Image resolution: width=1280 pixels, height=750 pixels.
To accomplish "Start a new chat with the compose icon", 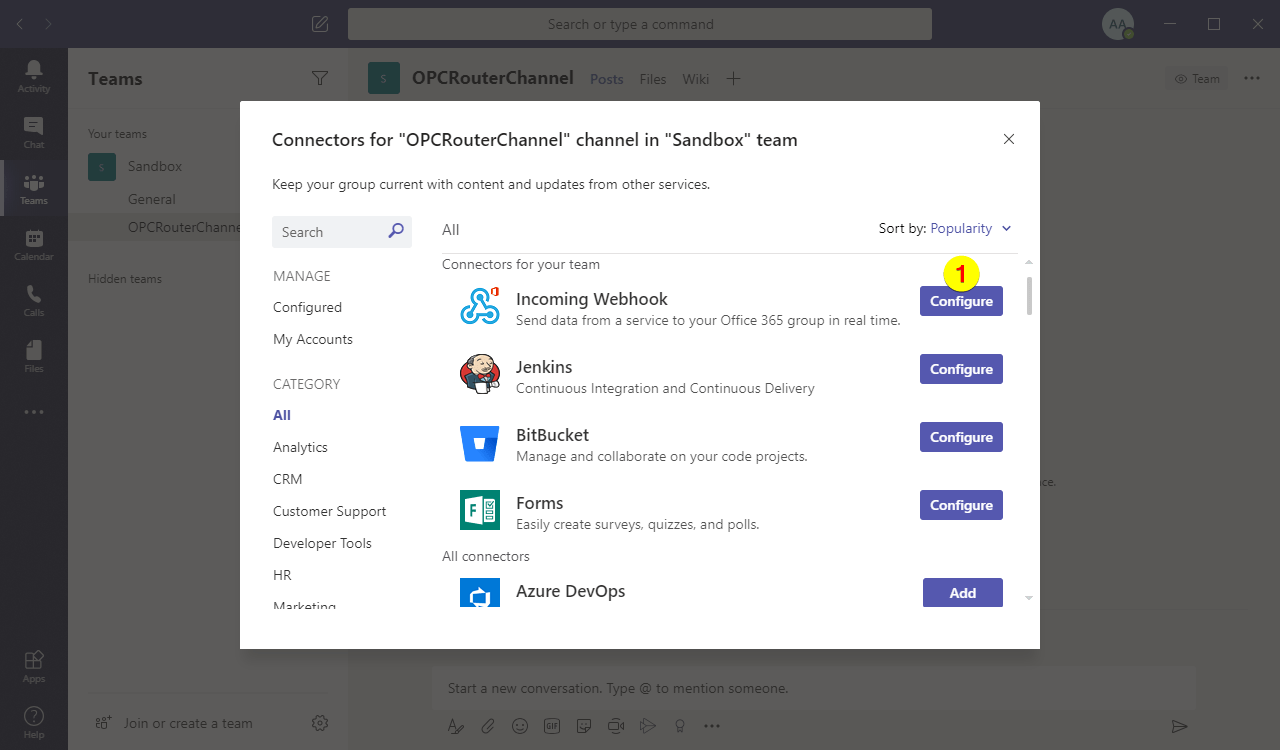I will pyautogui.click(x=319, y=23).
